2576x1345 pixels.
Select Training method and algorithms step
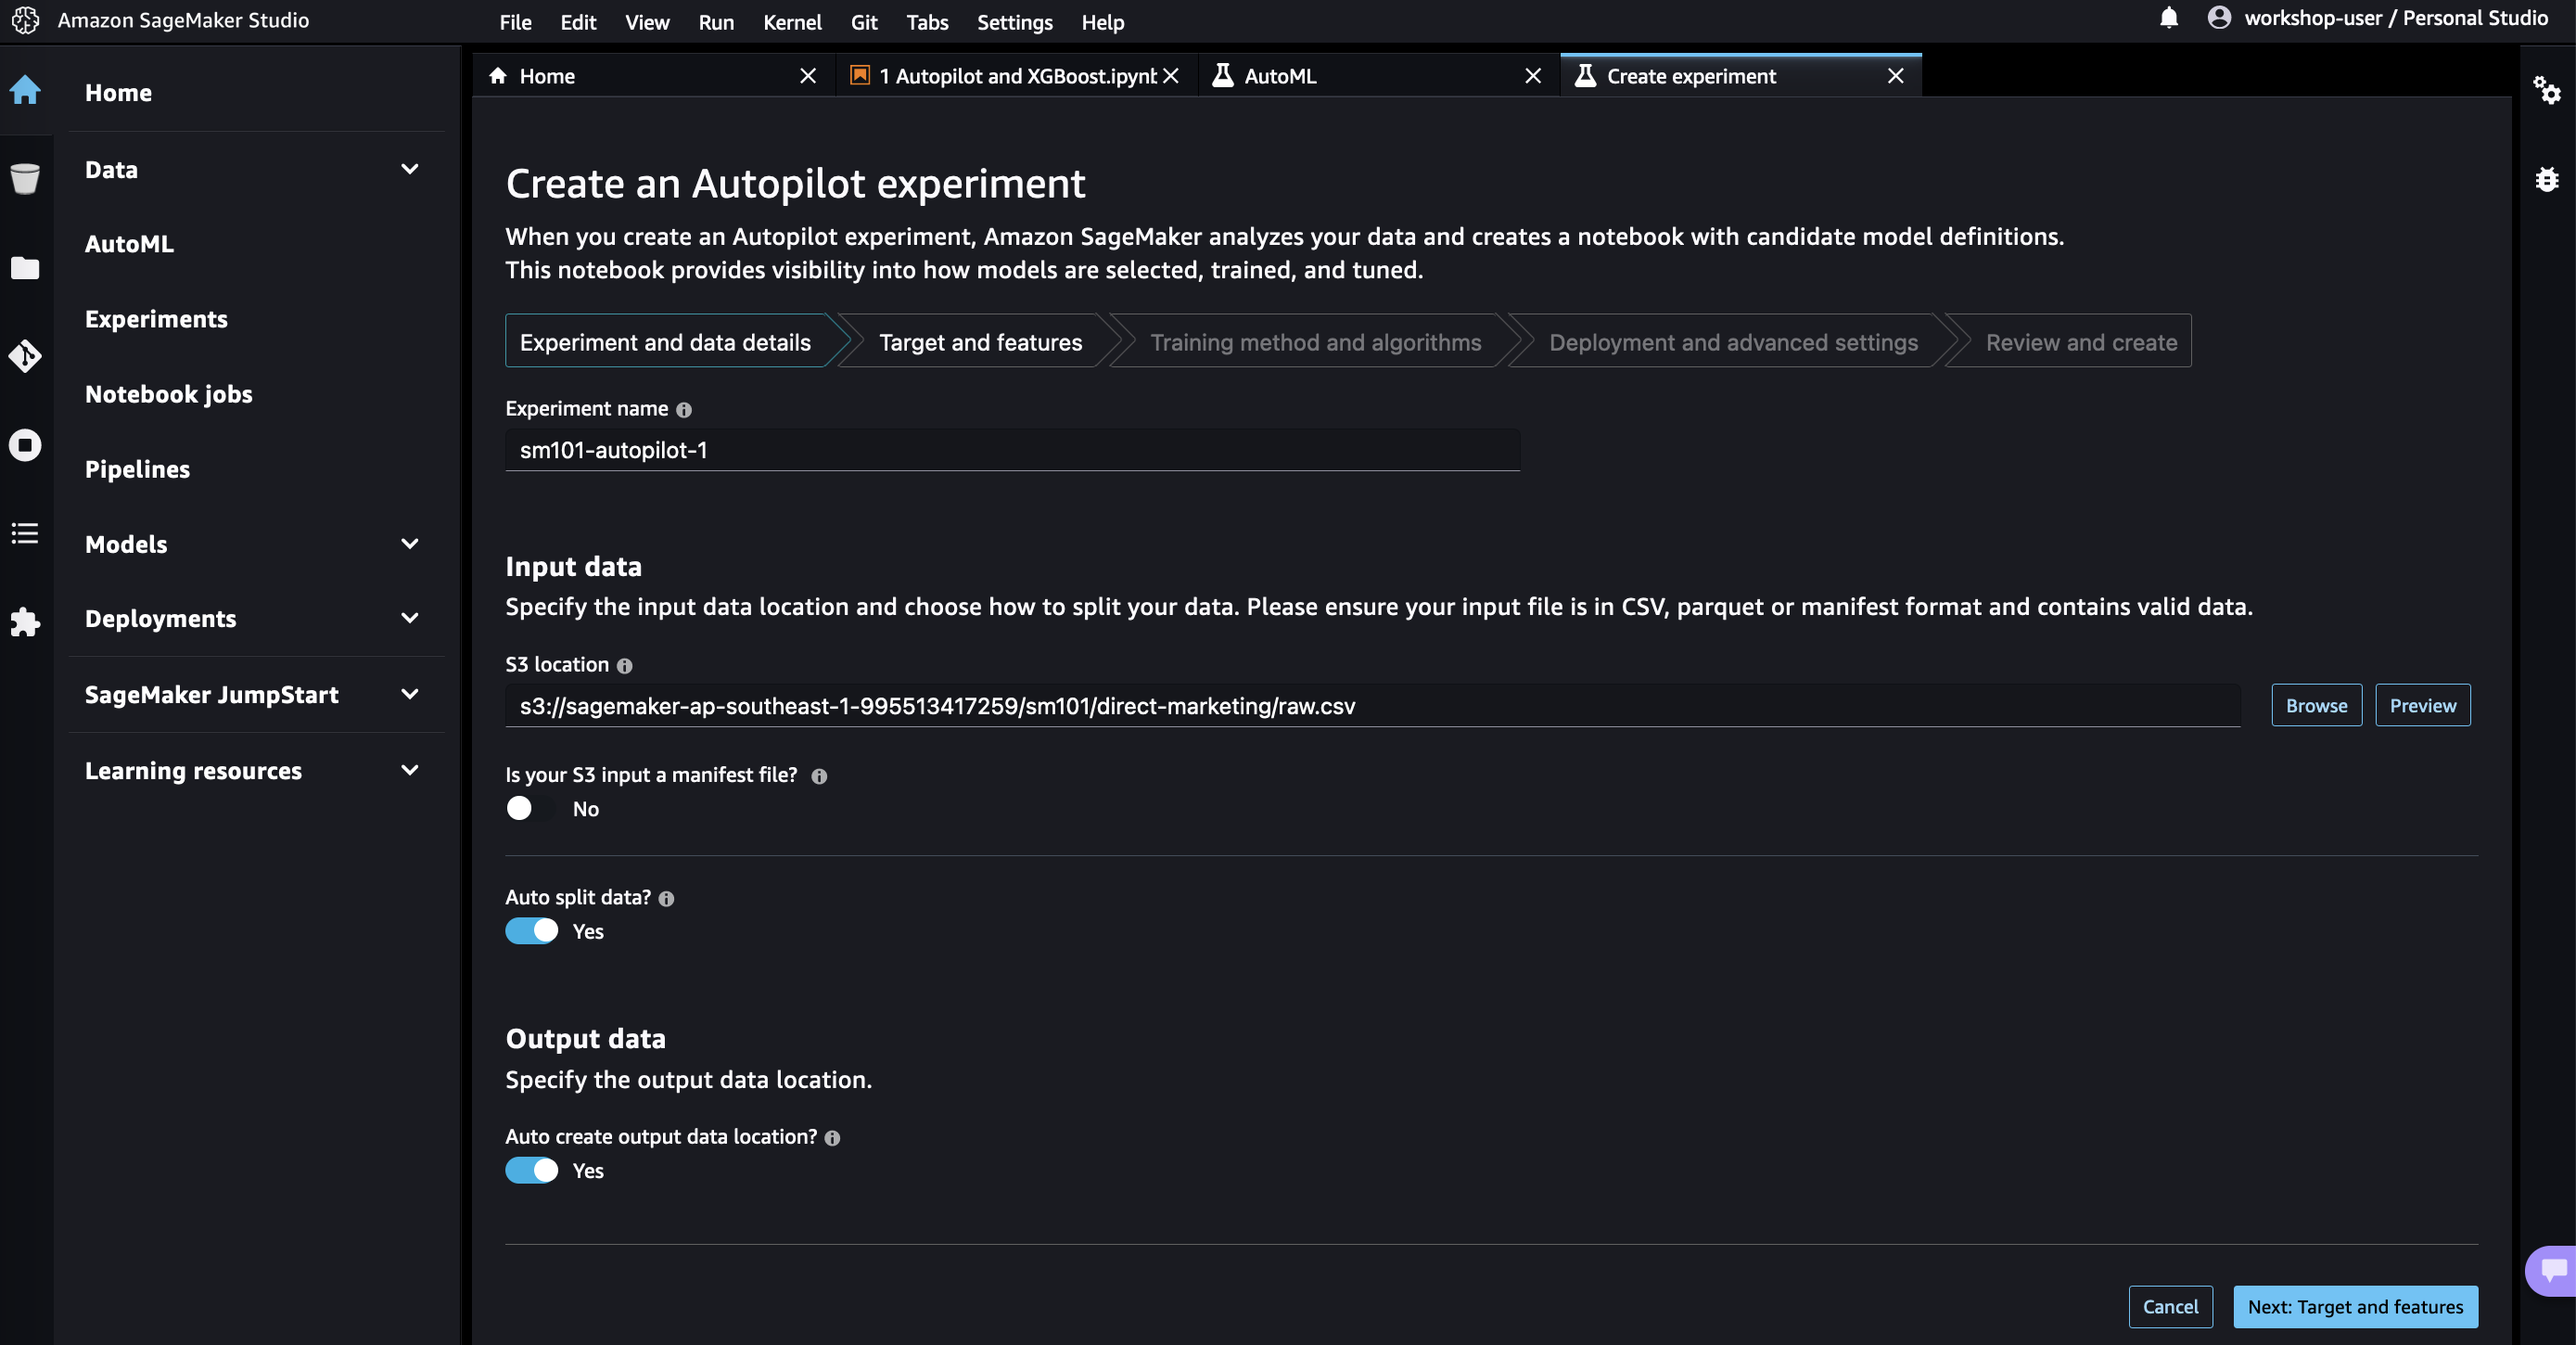coord(1315,342)
